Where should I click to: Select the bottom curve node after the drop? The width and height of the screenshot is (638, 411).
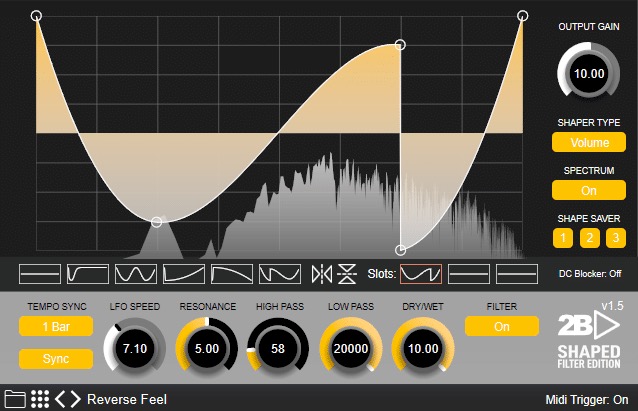400,250
